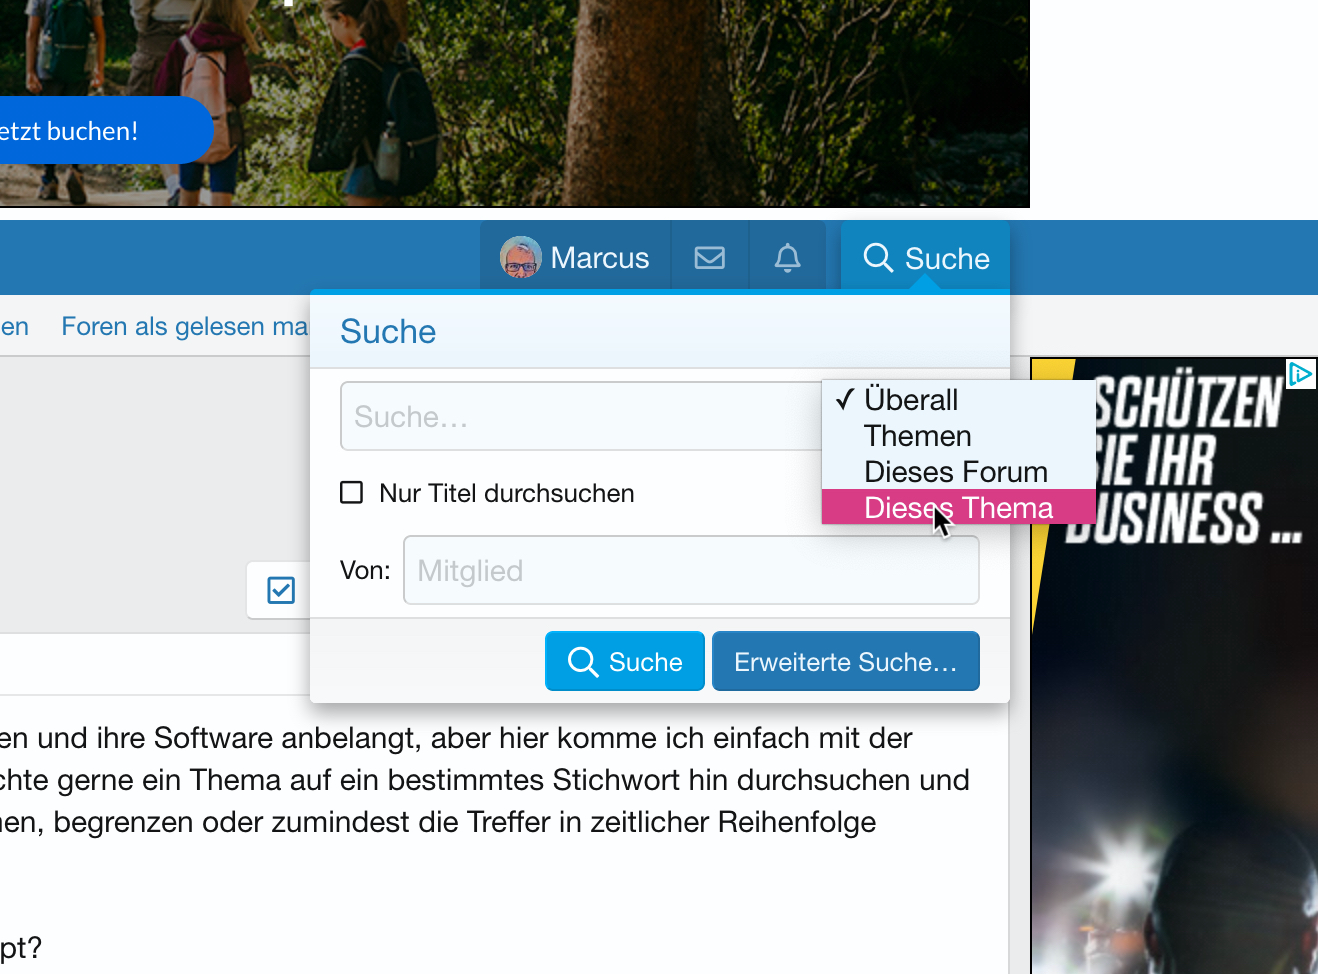Enable the 'Nur Titel durchsuchen' checkbox
Screen dimensions: 1318x974
[x=352, y=493]
